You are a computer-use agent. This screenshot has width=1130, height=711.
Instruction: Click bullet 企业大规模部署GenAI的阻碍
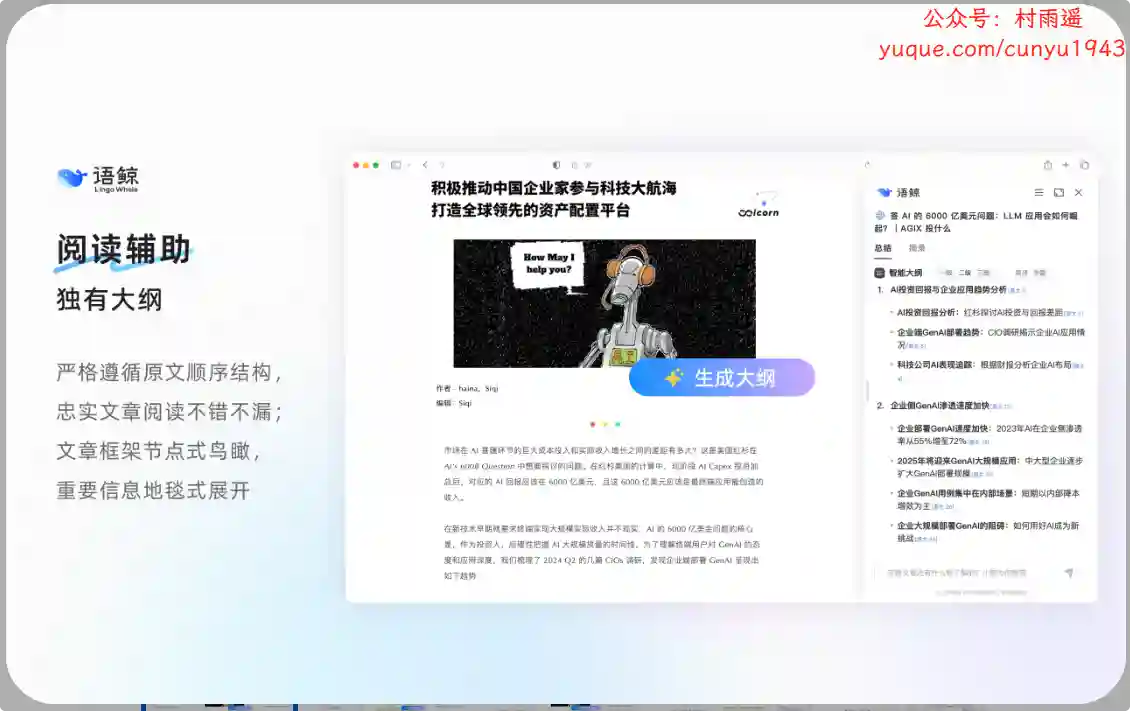pyautogui.click(x=953, y=526)
